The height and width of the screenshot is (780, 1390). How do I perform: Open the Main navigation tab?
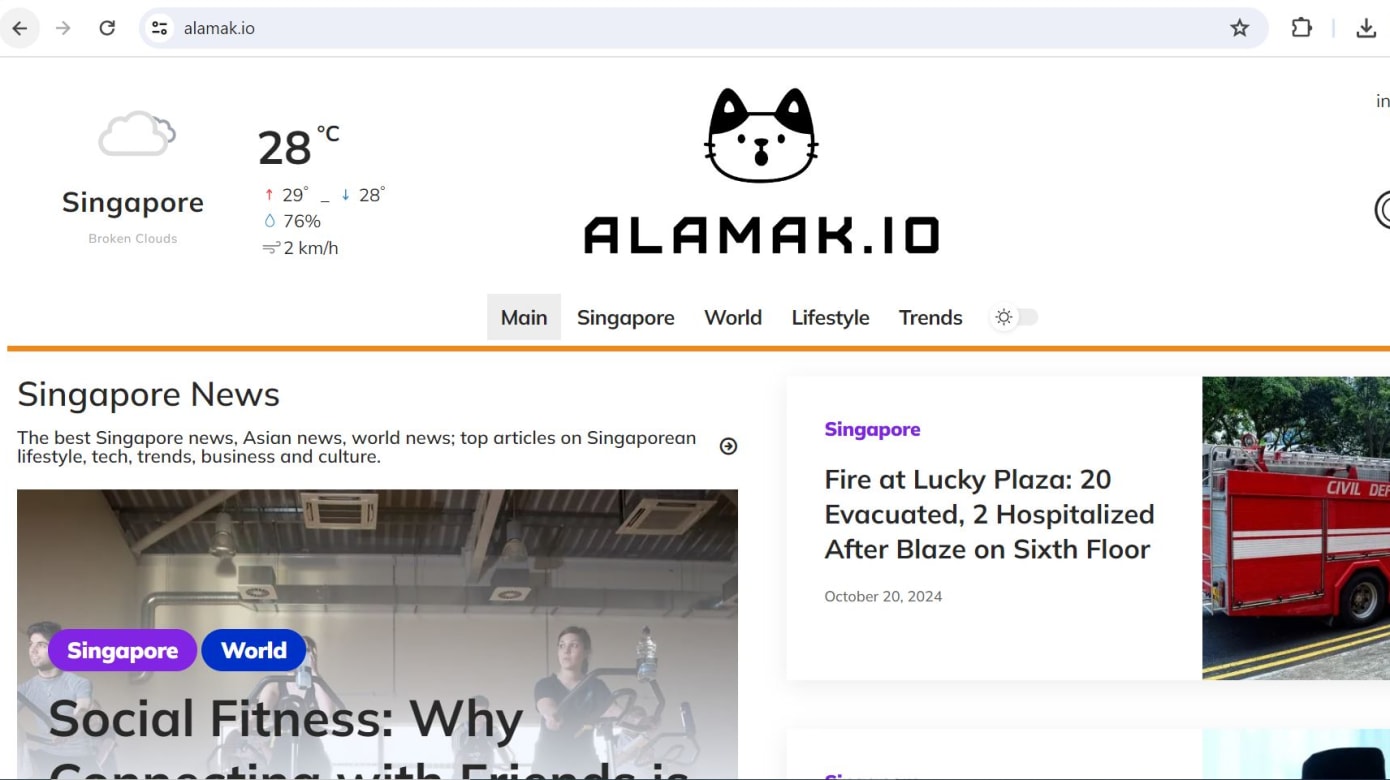[524, 317]
